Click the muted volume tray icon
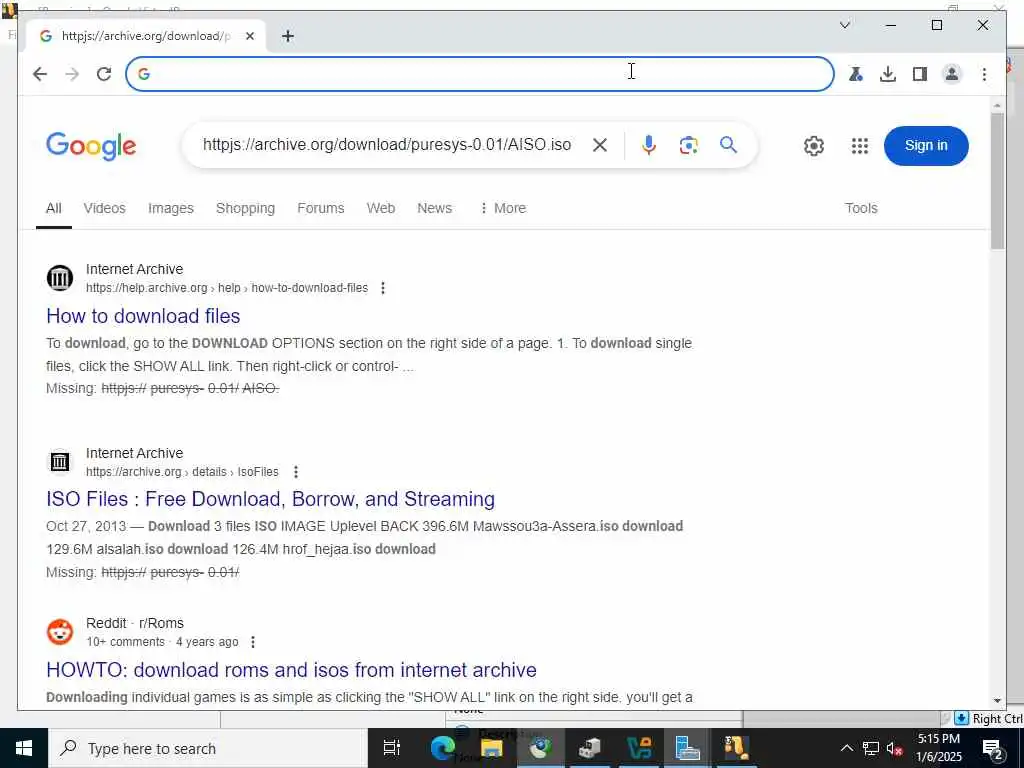The height and width of the screenshot is (768, 1024). (895, 748)
